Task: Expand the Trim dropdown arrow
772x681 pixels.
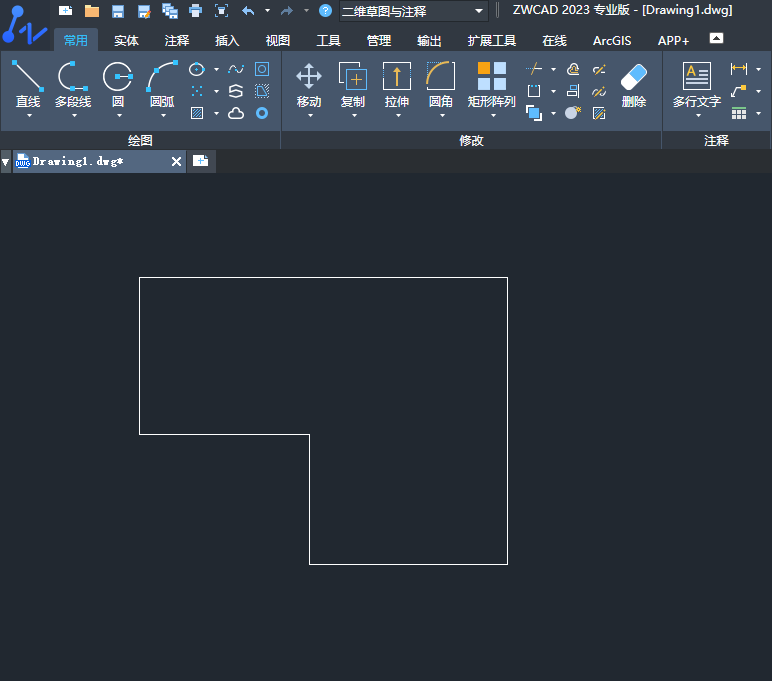Action: (x=553, y=69)
